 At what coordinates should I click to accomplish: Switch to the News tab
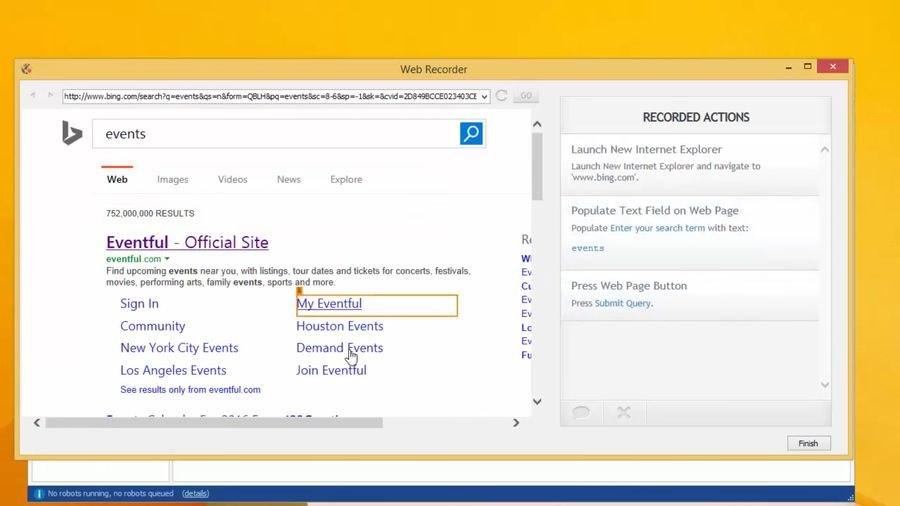coord(289,180)
